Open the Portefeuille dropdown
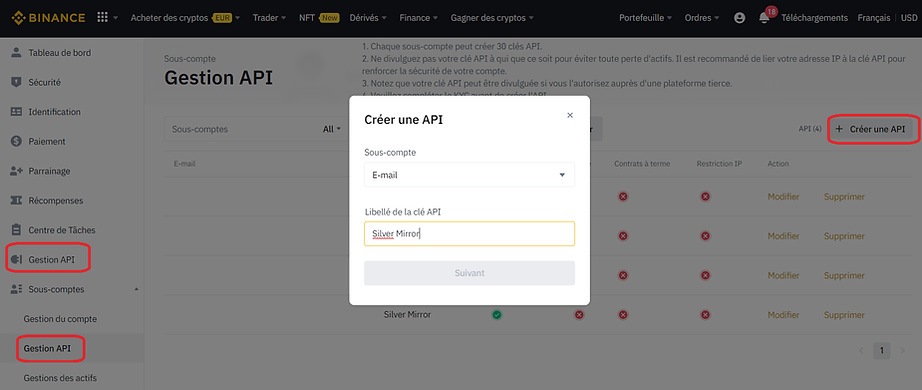 pyautogui.click(x=646, y=18)
